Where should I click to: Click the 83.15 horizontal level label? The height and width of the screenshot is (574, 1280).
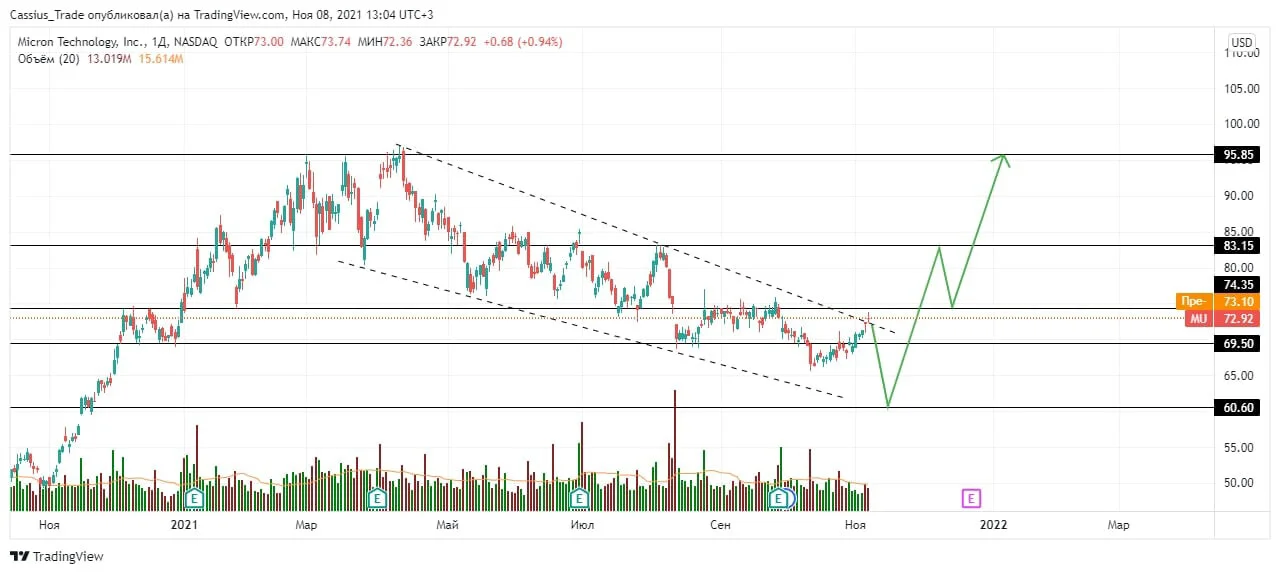point(1236,245)
